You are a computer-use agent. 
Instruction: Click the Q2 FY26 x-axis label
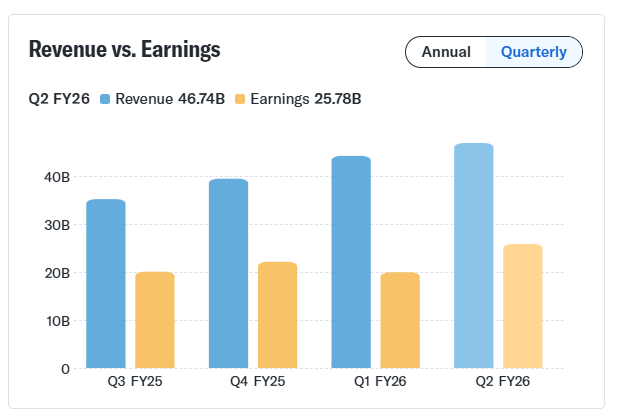click(498, 382)
